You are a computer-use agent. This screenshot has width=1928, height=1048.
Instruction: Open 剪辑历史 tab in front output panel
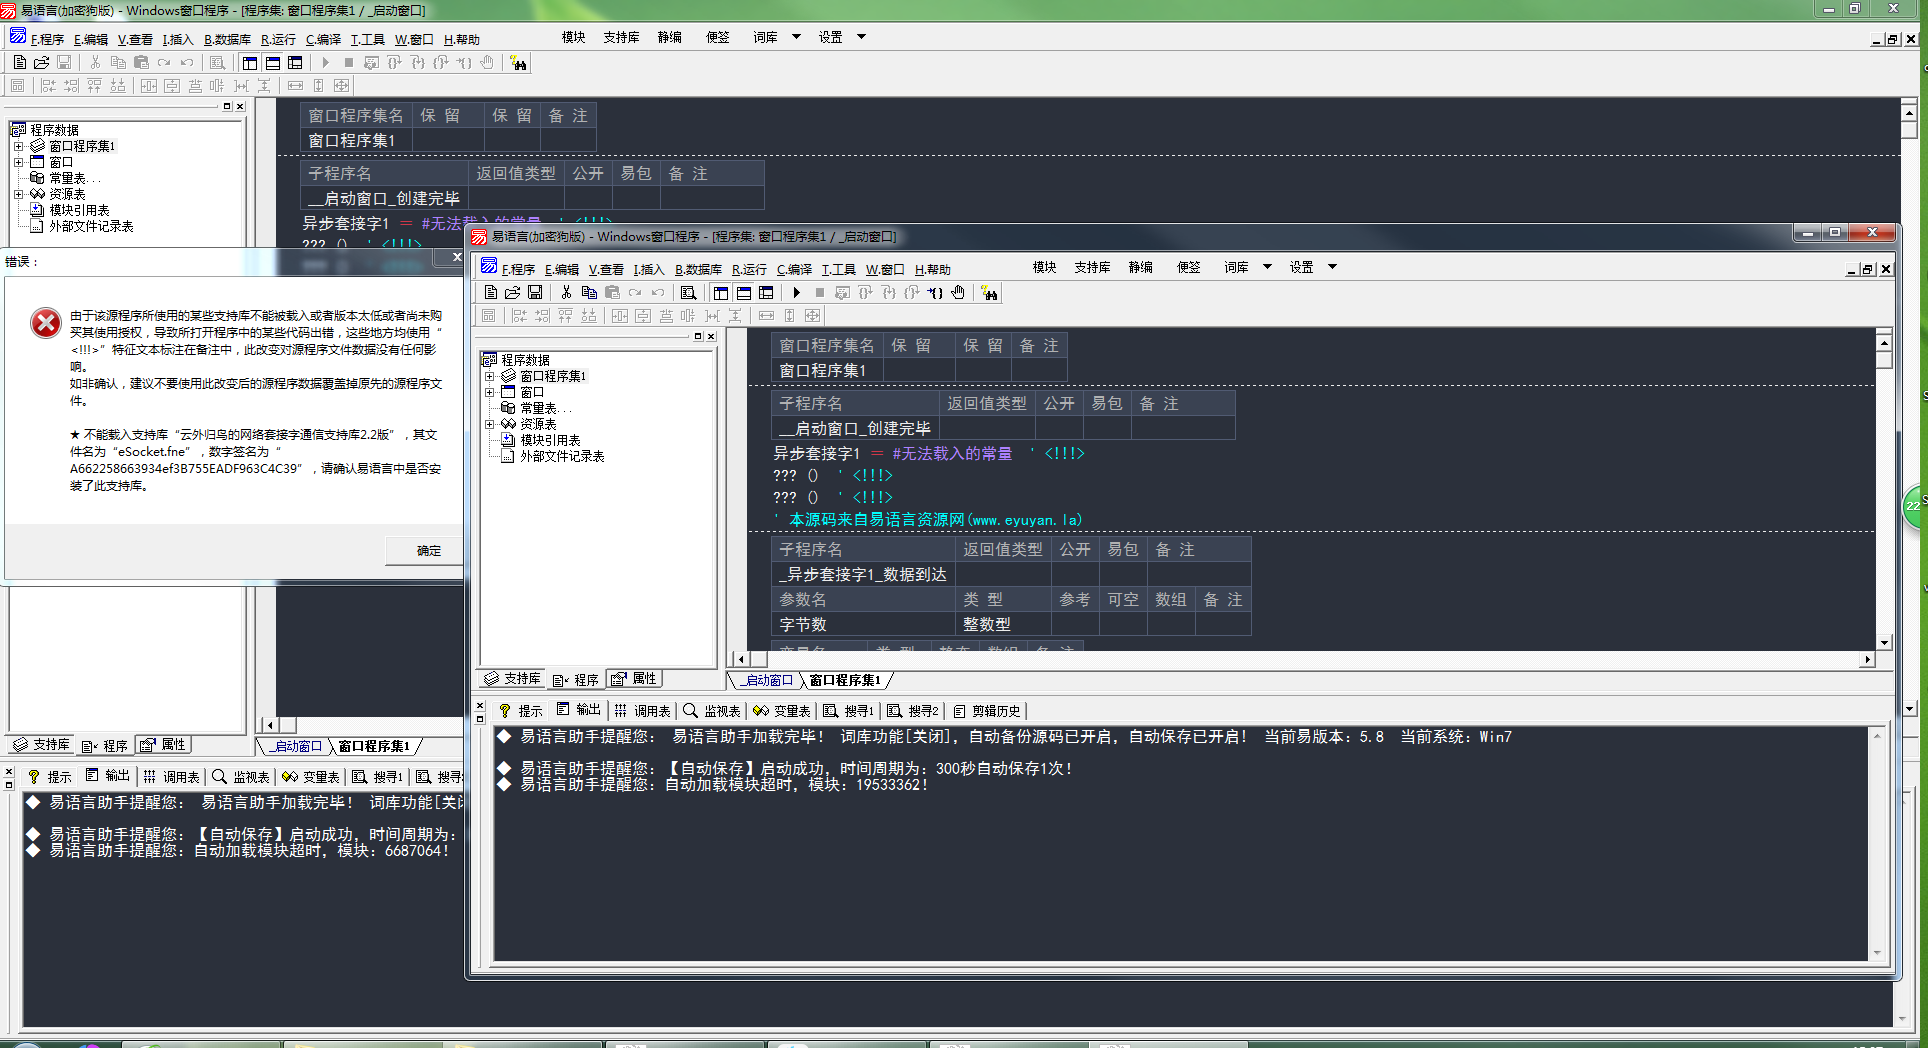coord(986,711)
